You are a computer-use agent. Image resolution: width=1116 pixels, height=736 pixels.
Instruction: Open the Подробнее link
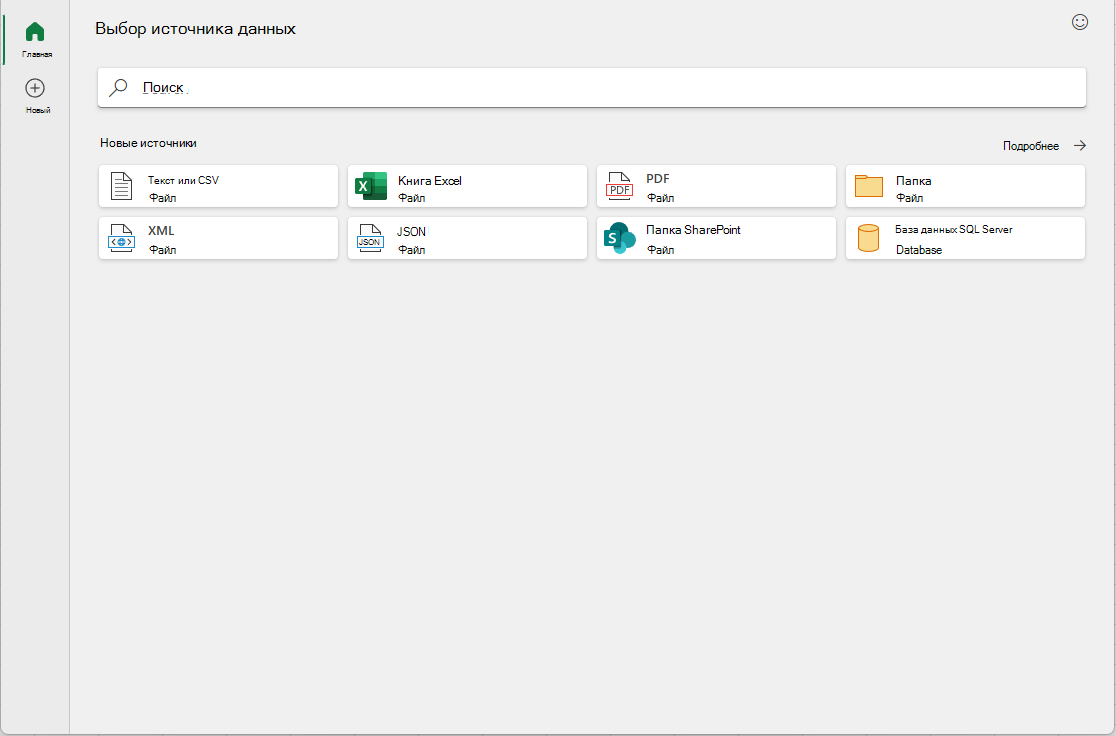[1031, 146]
